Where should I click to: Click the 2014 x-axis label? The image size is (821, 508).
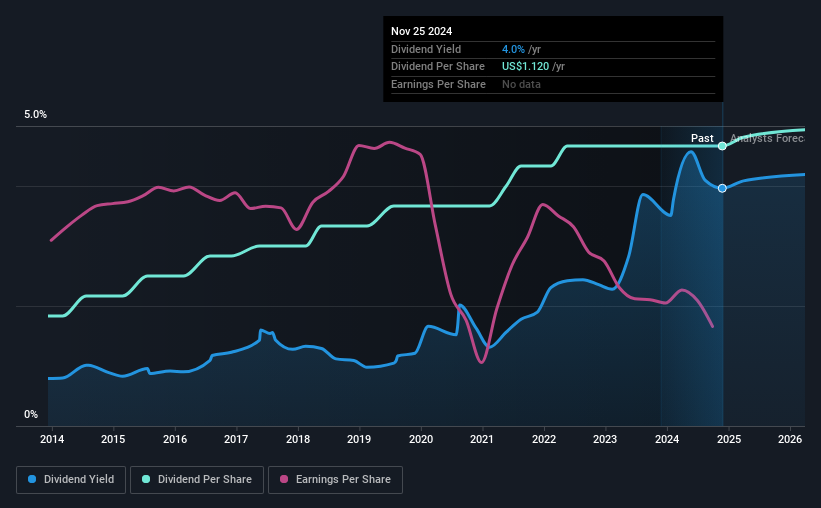[52, 439]
